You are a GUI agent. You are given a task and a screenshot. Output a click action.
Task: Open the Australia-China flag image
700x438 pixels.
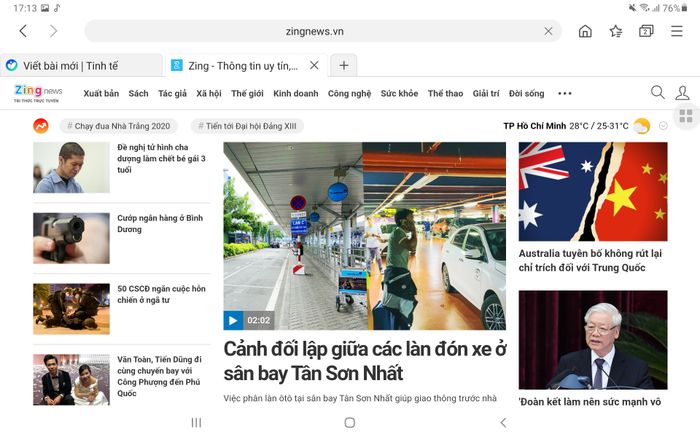593,192
